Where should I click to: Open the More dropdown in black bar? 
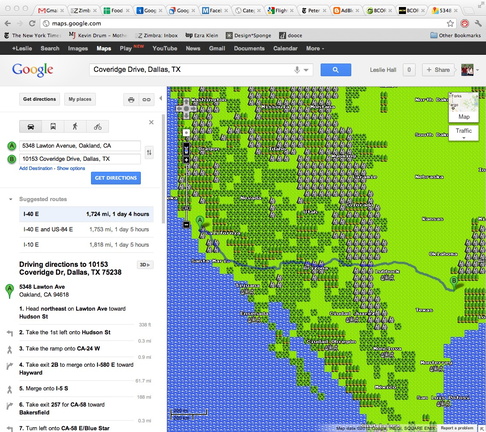pyautogui.click(x=315, y=48)
